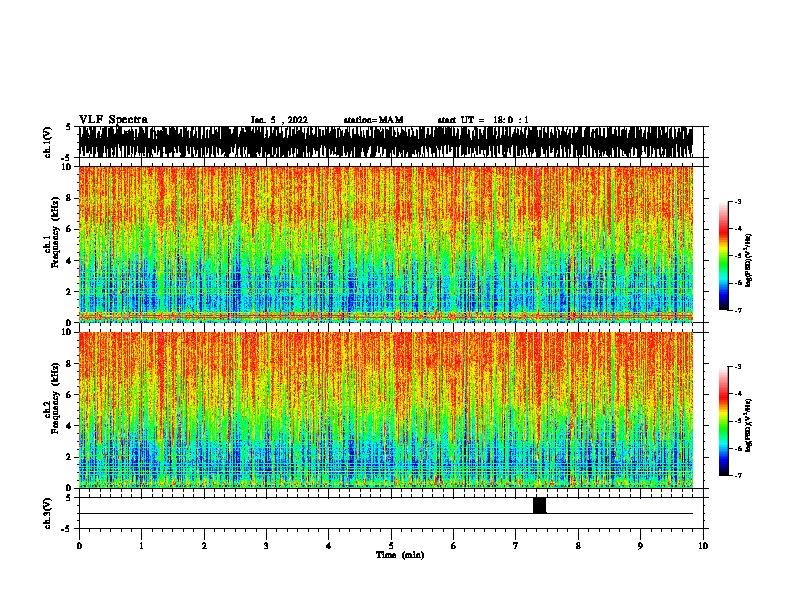Click the "10" tick on the time axis

point(703,546)
